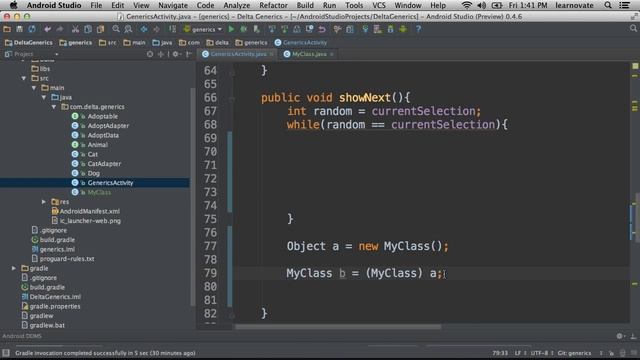Screen dimensions: 640x360
Task: Click the java breadcrumb item
Action: (162, 42)
